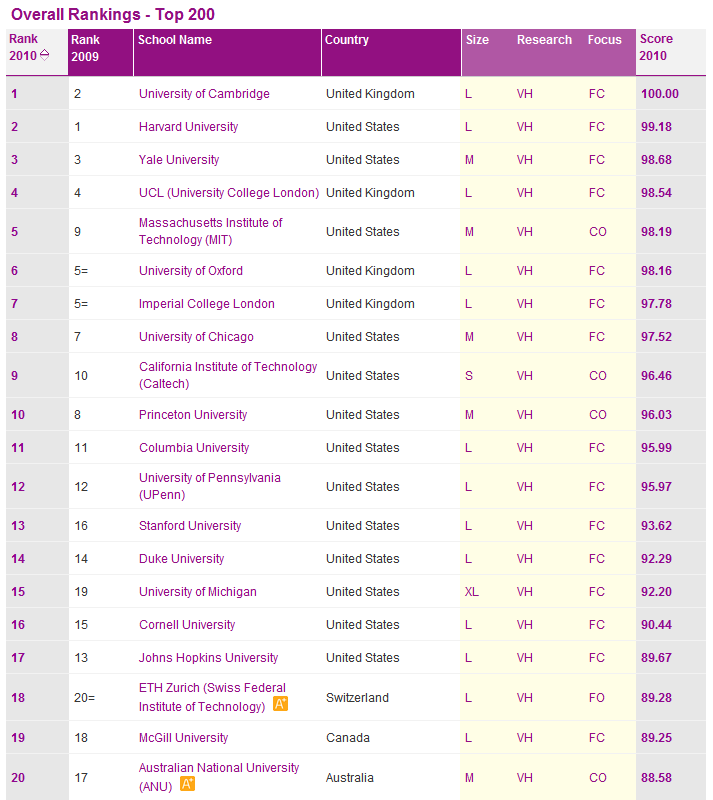This screenshot has height=800, width=713.
Task: Click the score 98.68 for Yale
Action: point(656,160)
